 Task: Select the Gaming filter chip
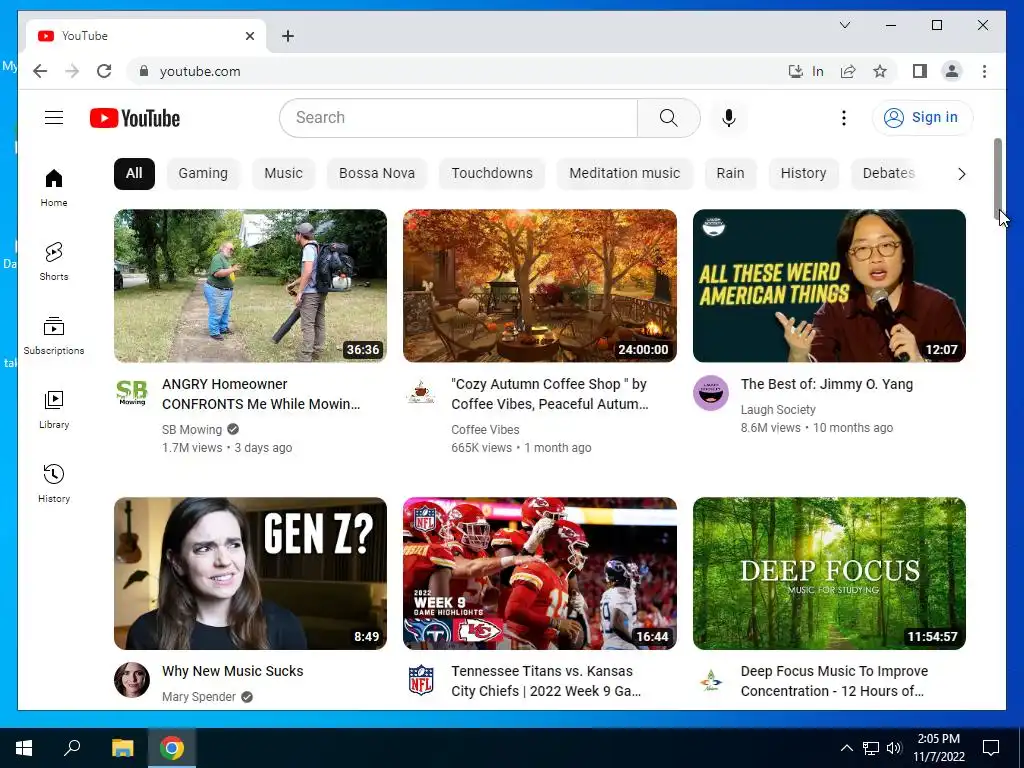[x=203, y=174]
